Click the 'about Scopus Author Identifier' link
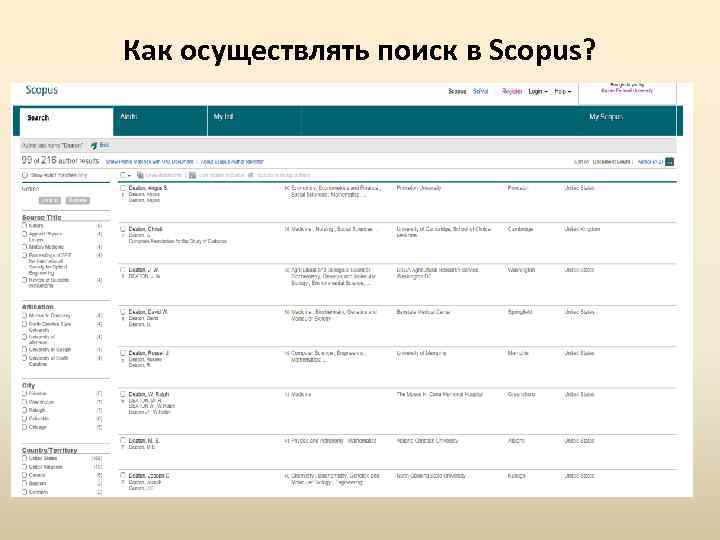 232,162
